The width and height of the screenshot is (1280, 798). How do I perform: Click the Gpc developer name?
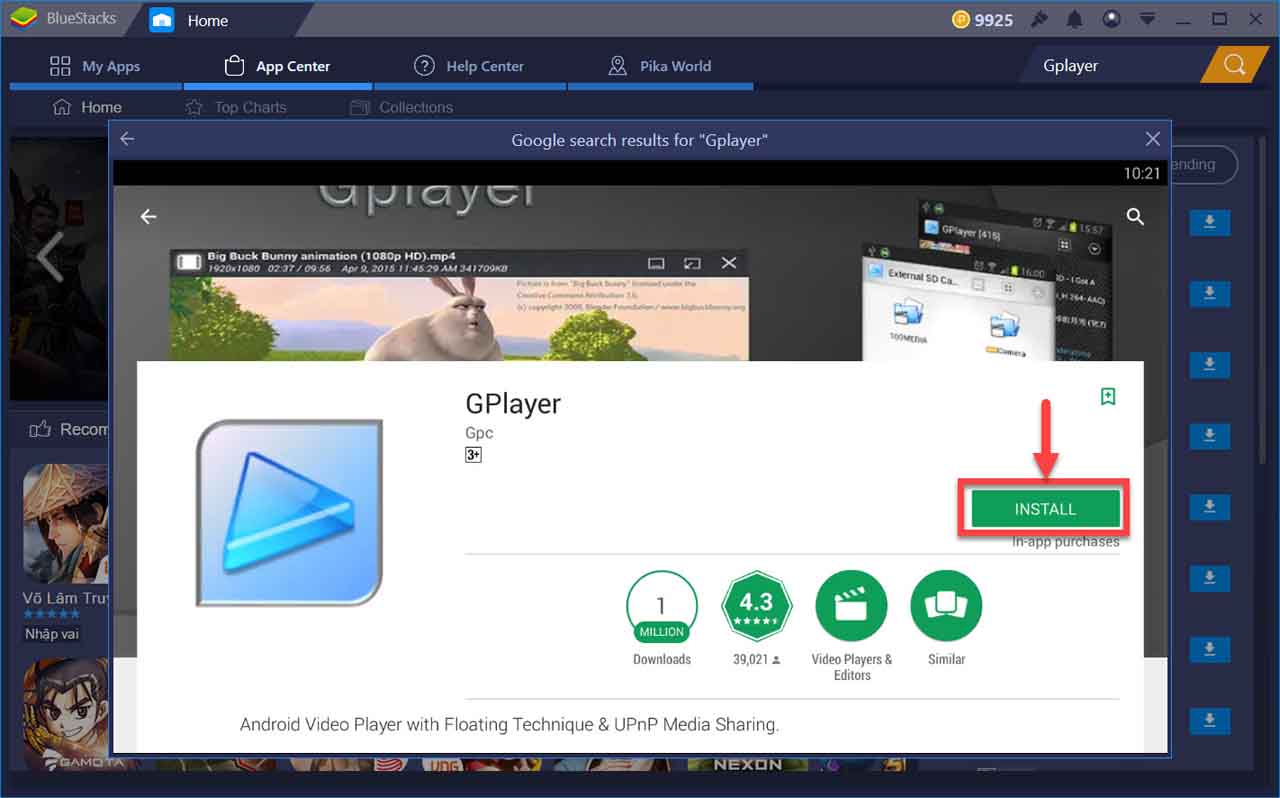pos(479,433)
